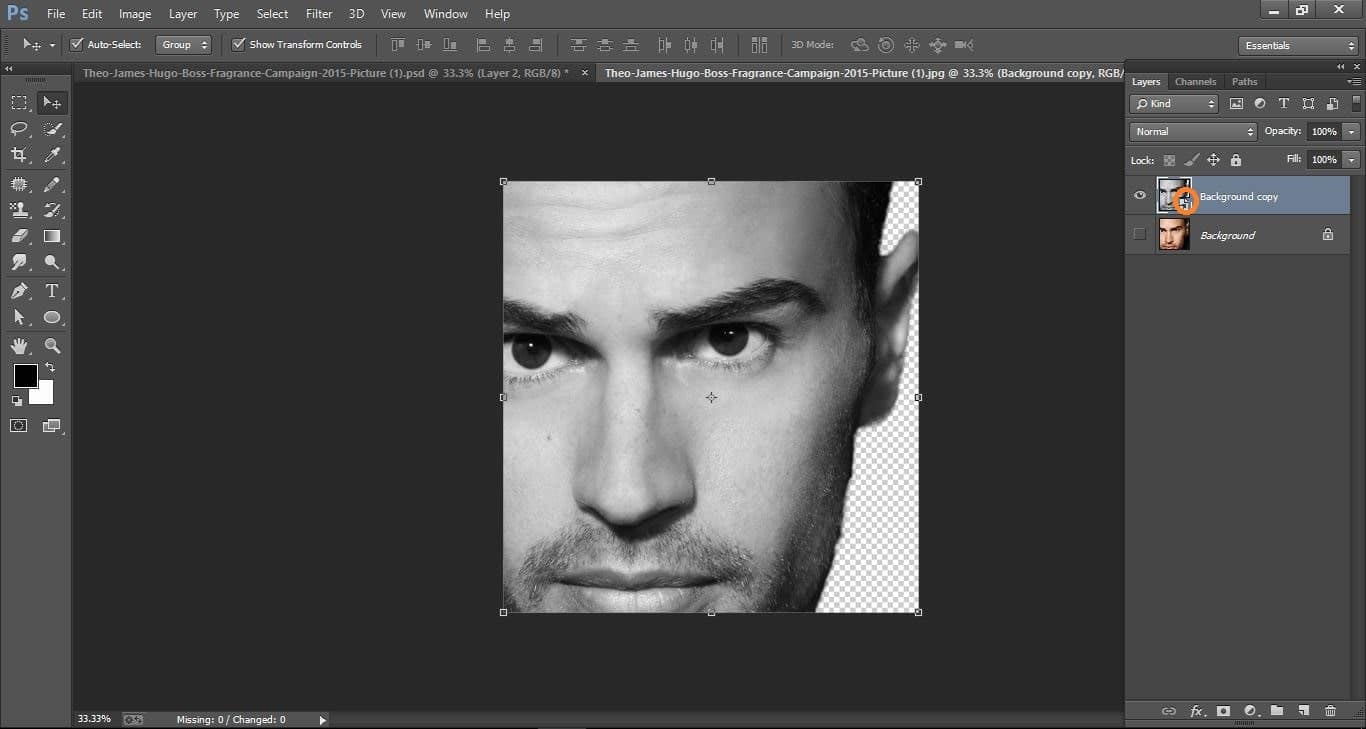
Task: Switch to the Channels tab
Action: coord(1196,81)
